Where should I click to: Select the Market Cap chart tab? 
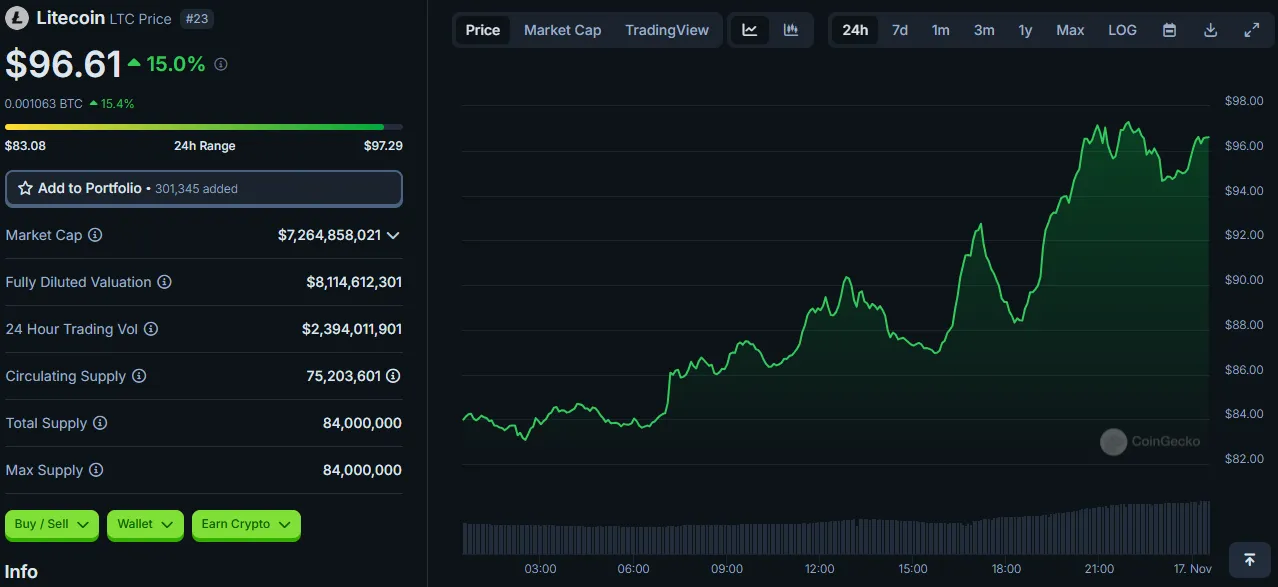(563, 30)
